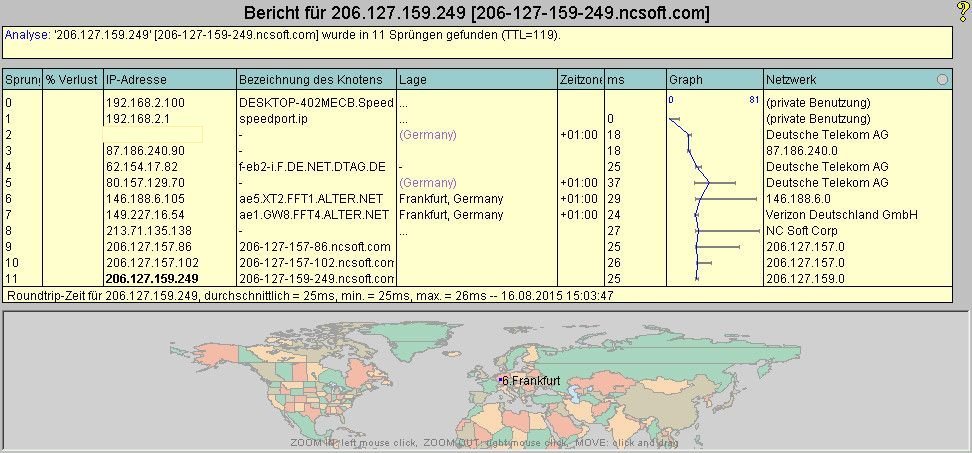This screenshot has height=453, width=972.
Task: Click Deutsche Telekom AG in hop 4 row
Action: point(827,167)
